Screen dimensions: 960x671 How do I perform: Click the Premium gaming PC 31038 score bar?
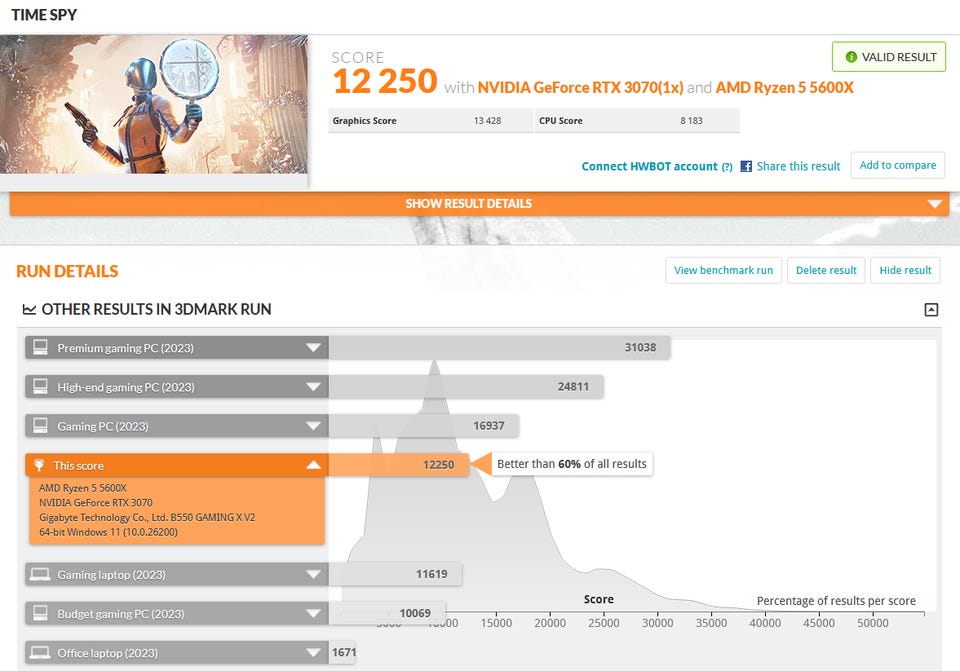click(499, 348)
